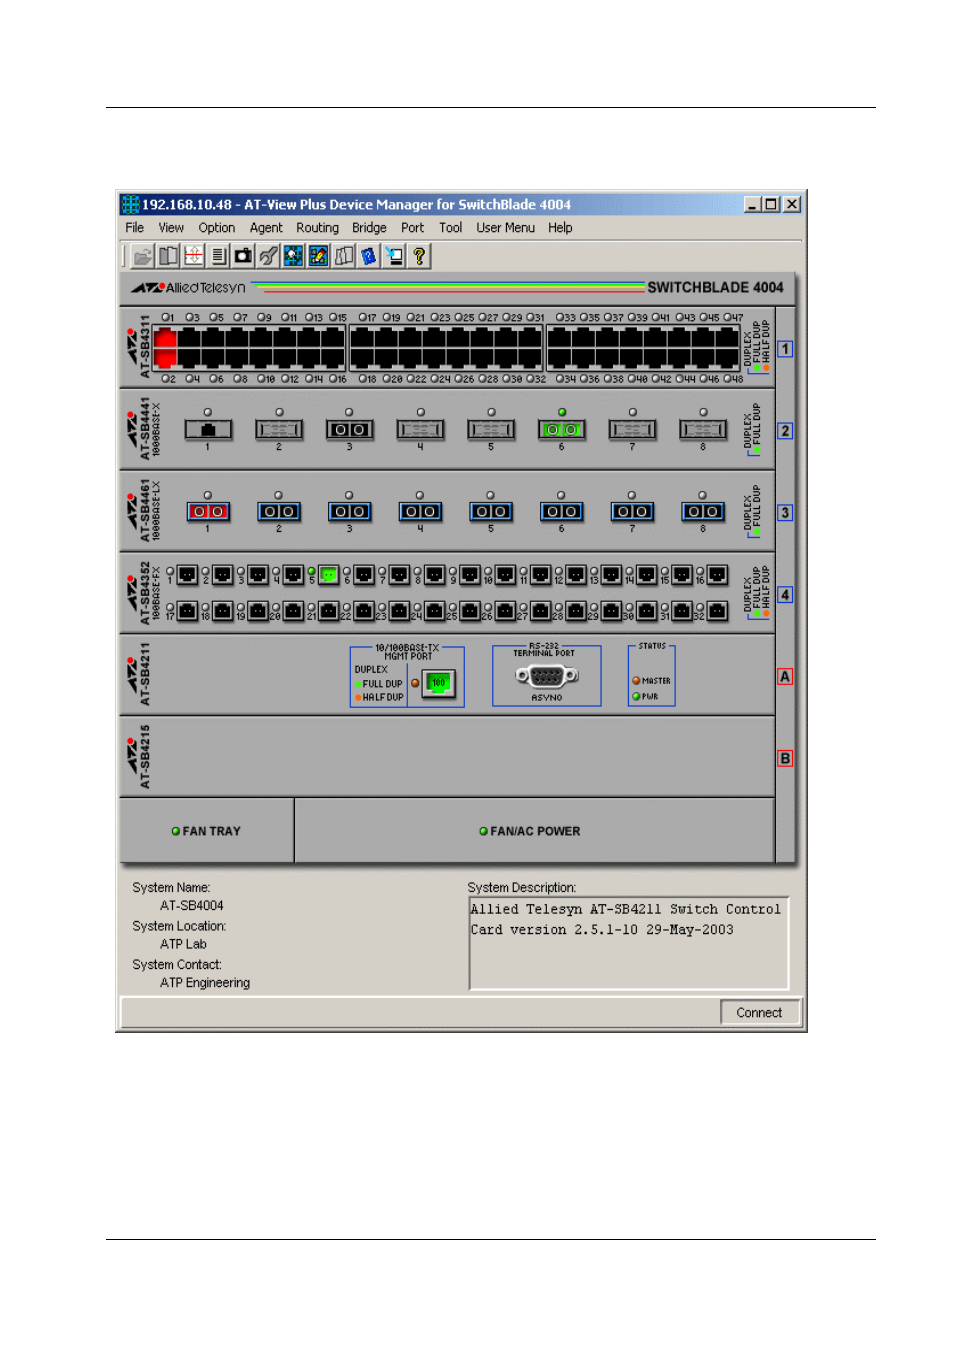
Task: Click the text list toolbar icon
Action: (x=219, y=256)
